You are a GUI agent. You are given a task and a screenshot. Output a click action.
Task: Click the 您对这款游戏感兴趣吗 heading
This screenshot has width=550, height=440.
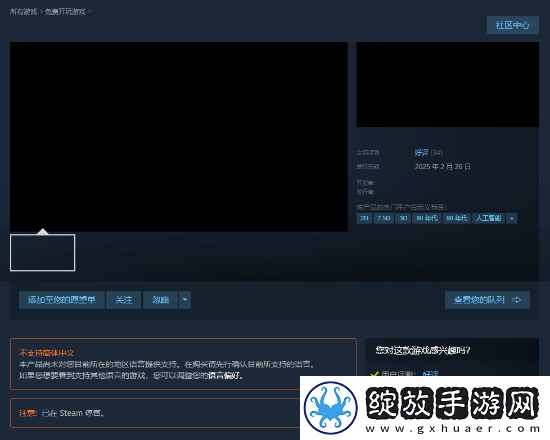click(423, 350)
